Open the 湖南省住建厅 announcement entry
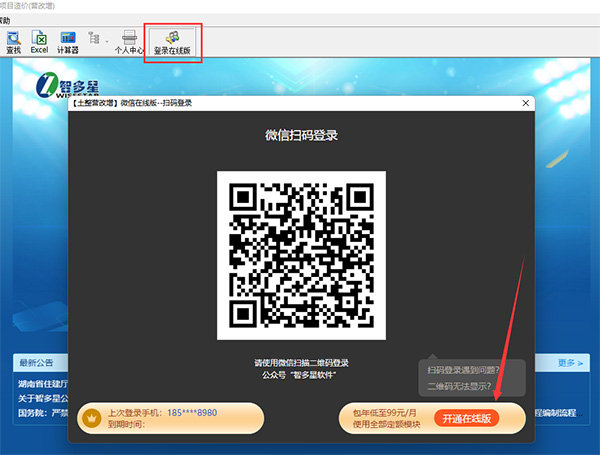 (x=40, y=382)
